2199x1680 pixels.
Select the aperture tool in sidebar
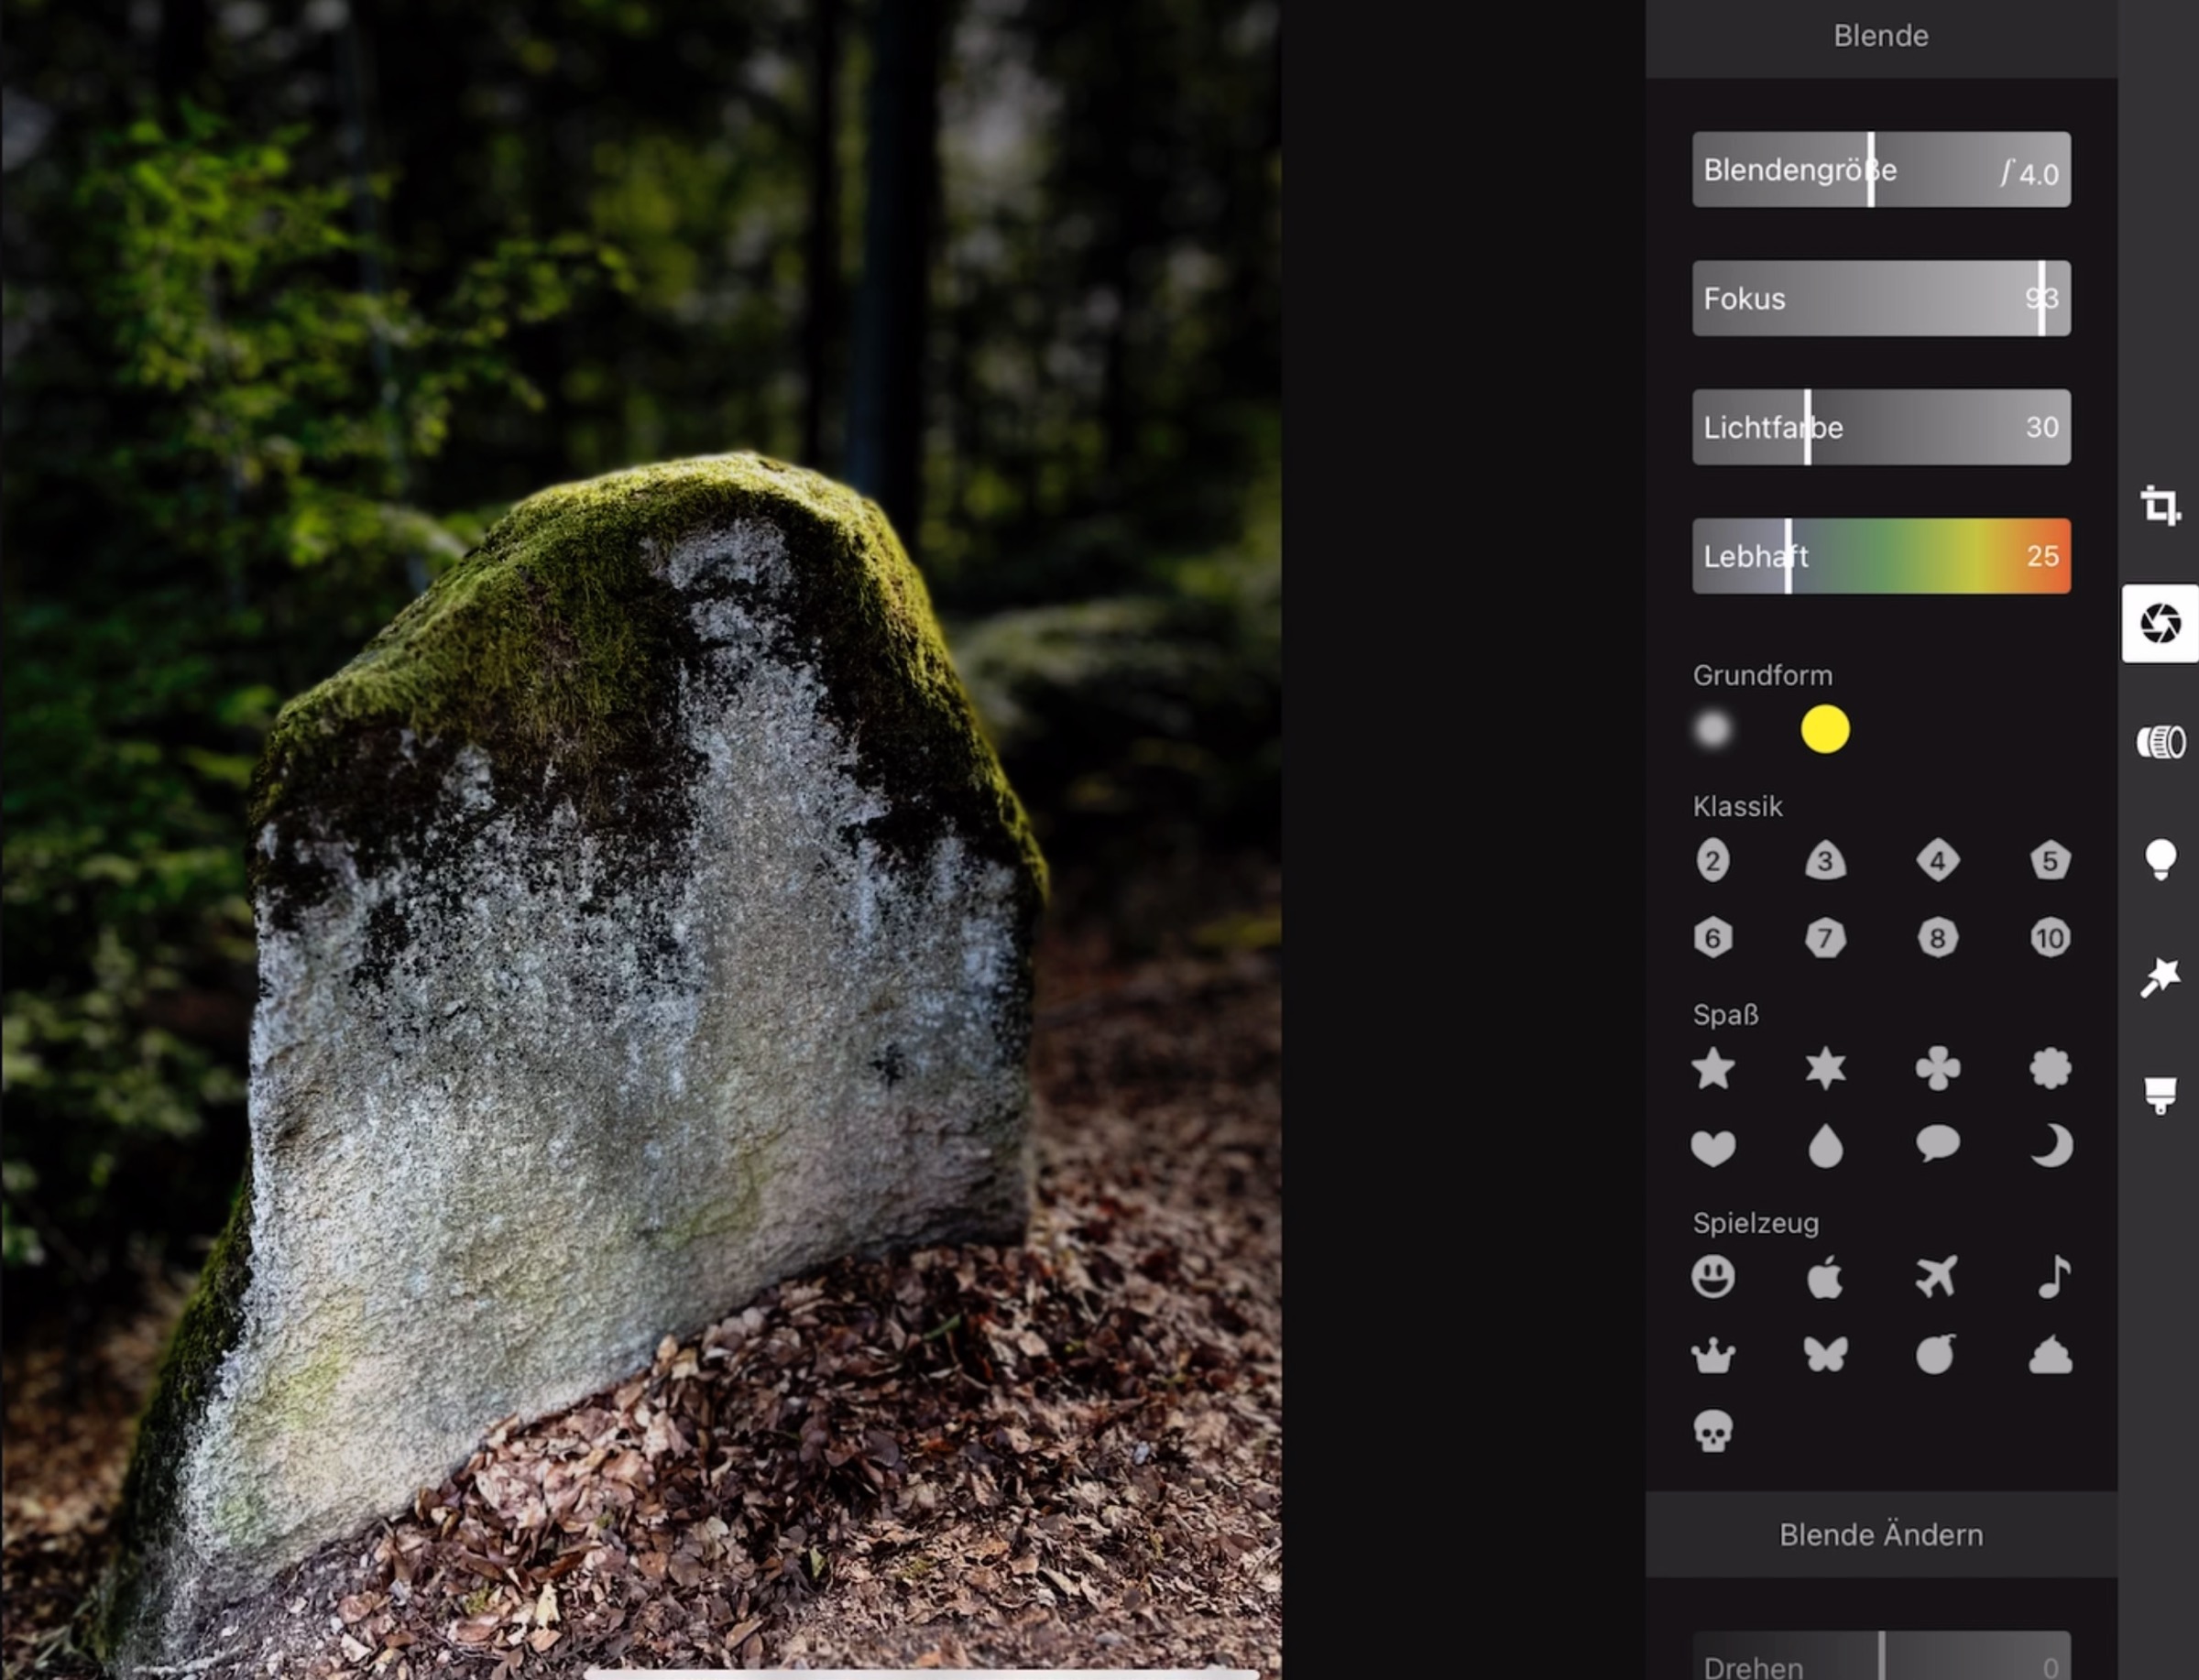[x=2160, y=624]
